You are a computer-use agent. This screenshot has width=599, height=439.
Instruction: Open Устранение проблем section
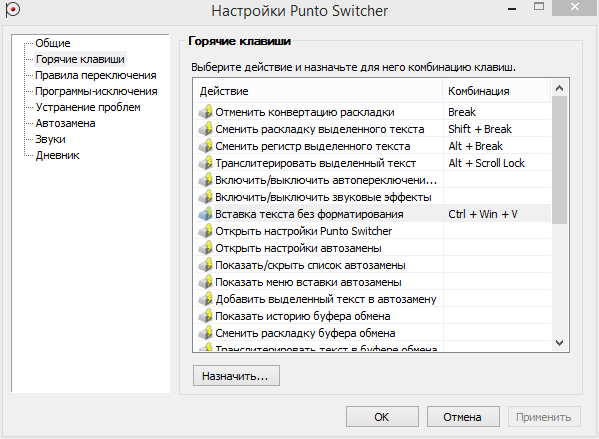click(x=88, y=107)
